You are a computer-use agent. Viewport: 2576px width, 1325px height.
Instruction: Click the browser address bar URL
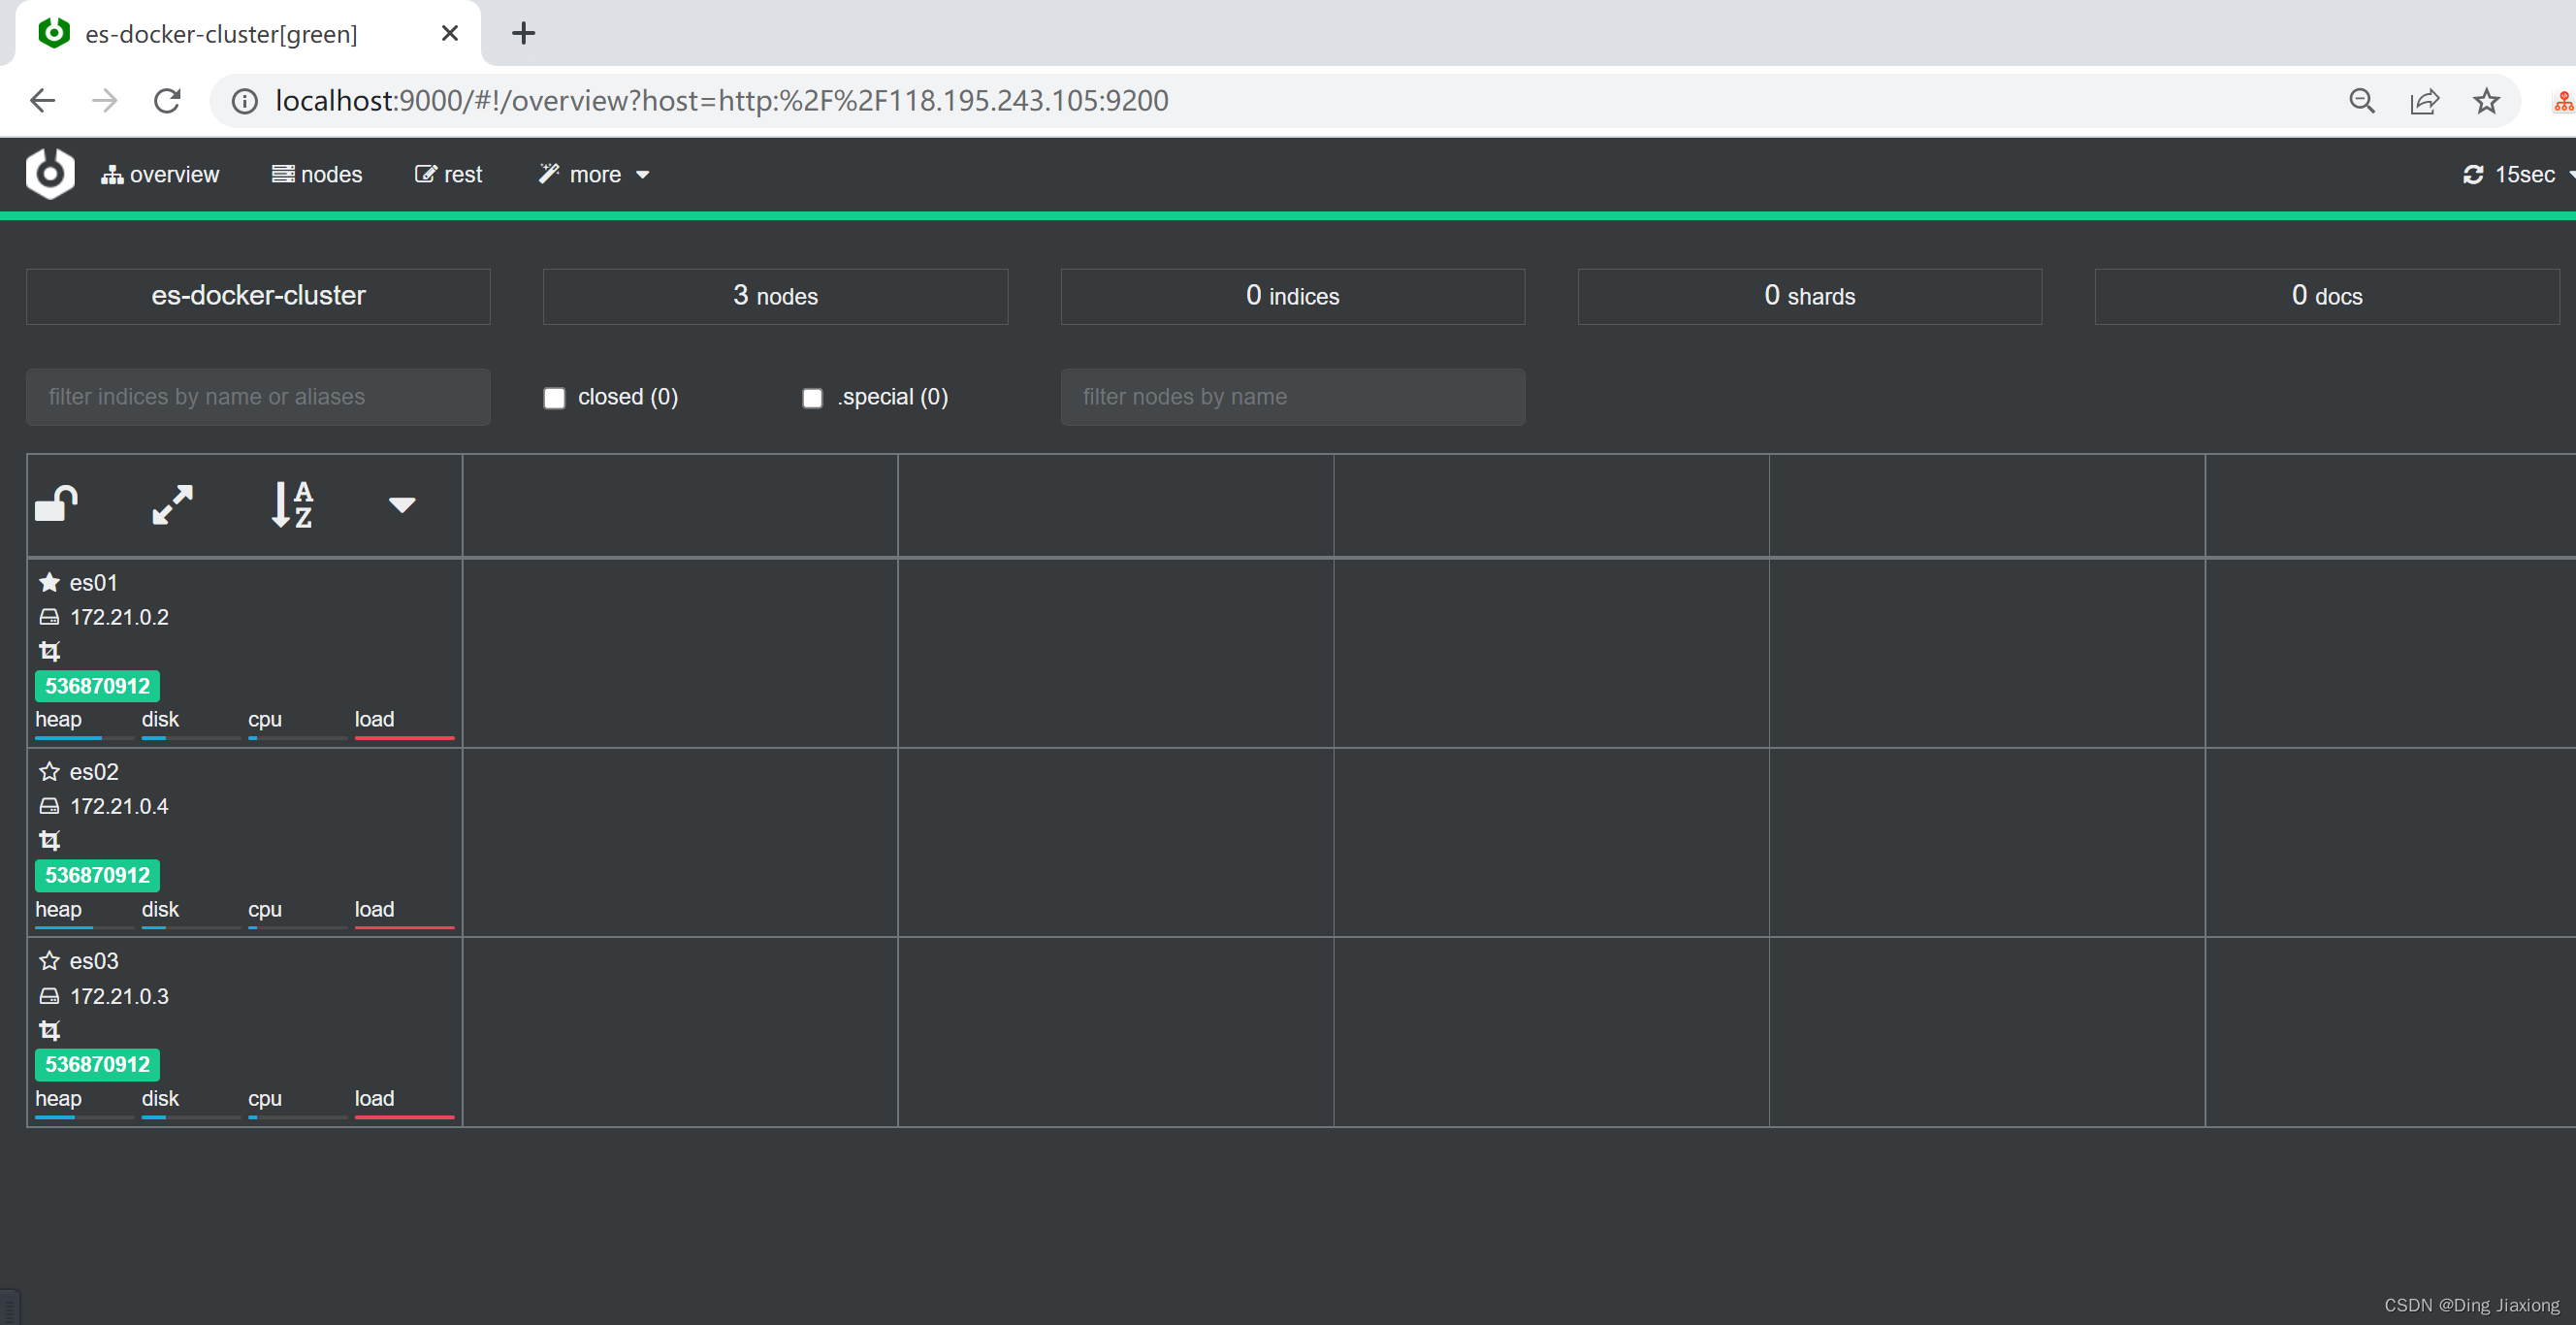(721, 100)
